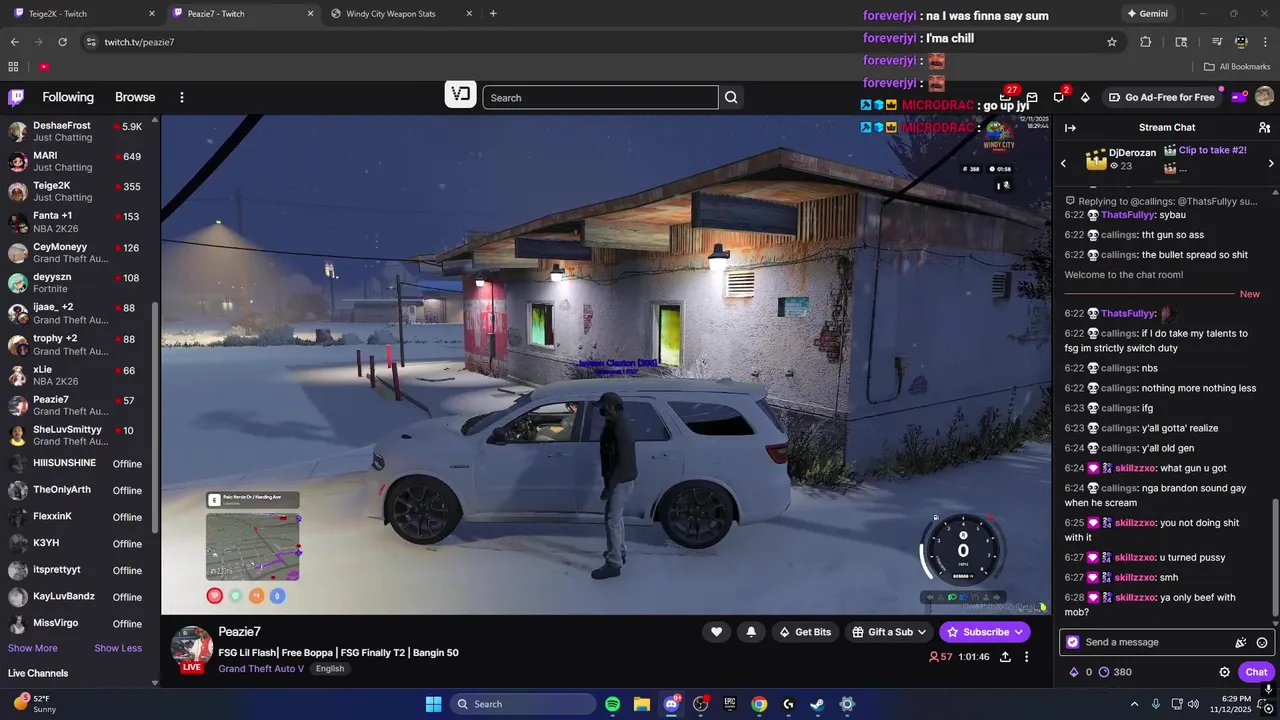1280x720 pixels.
Task: Open the user avatar menu
Action: click(x=1264, y=97)
